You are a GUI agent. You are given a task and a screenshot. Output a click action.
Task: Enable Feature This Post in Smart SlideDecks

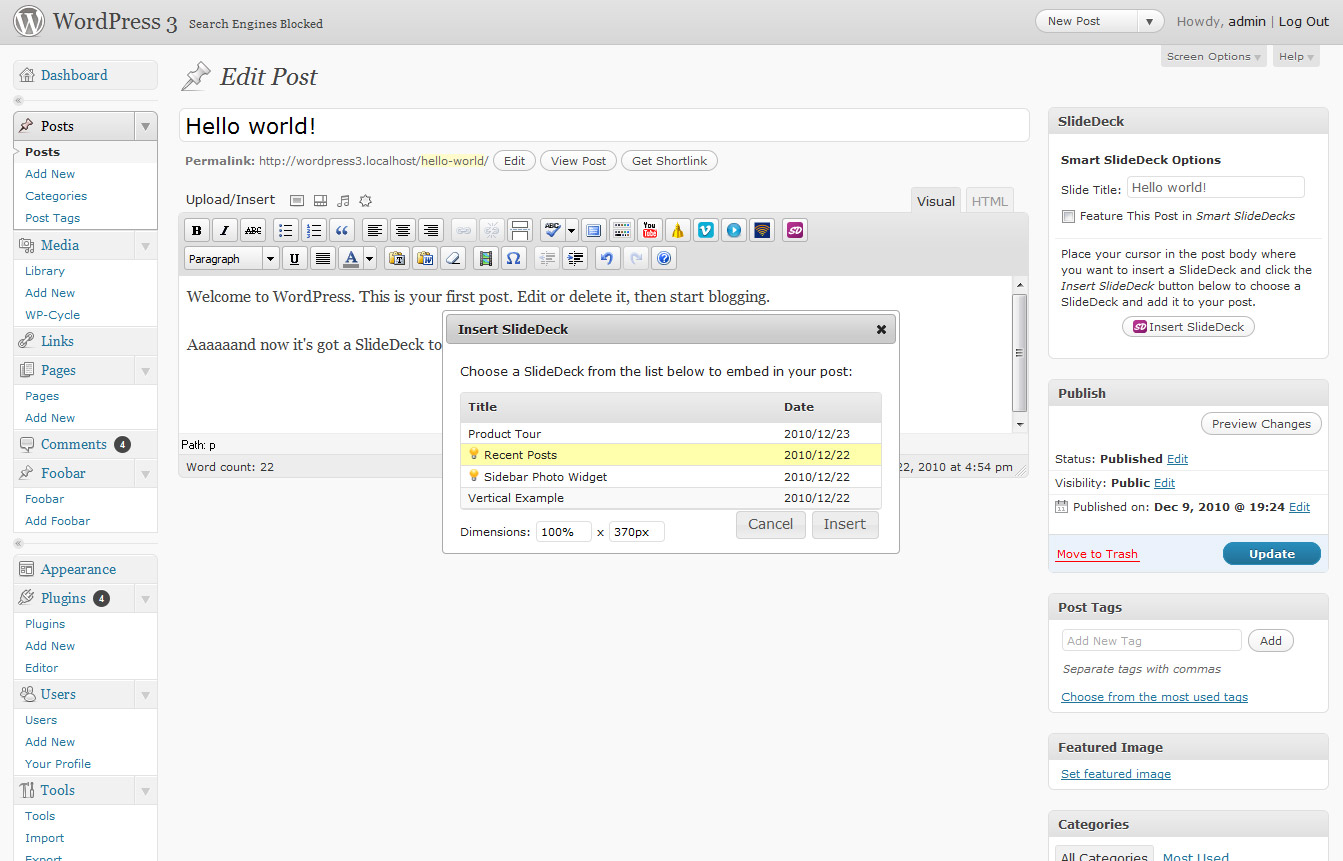(x=1068, y=216)
